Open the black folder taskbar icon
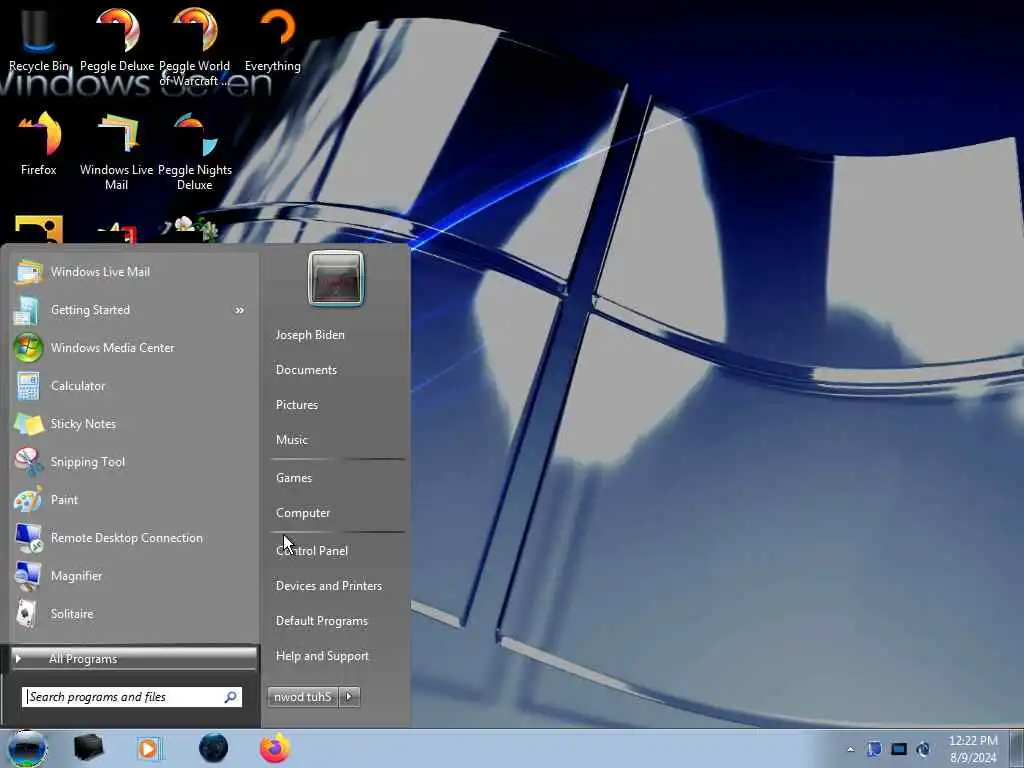 (x=88, y=748)
